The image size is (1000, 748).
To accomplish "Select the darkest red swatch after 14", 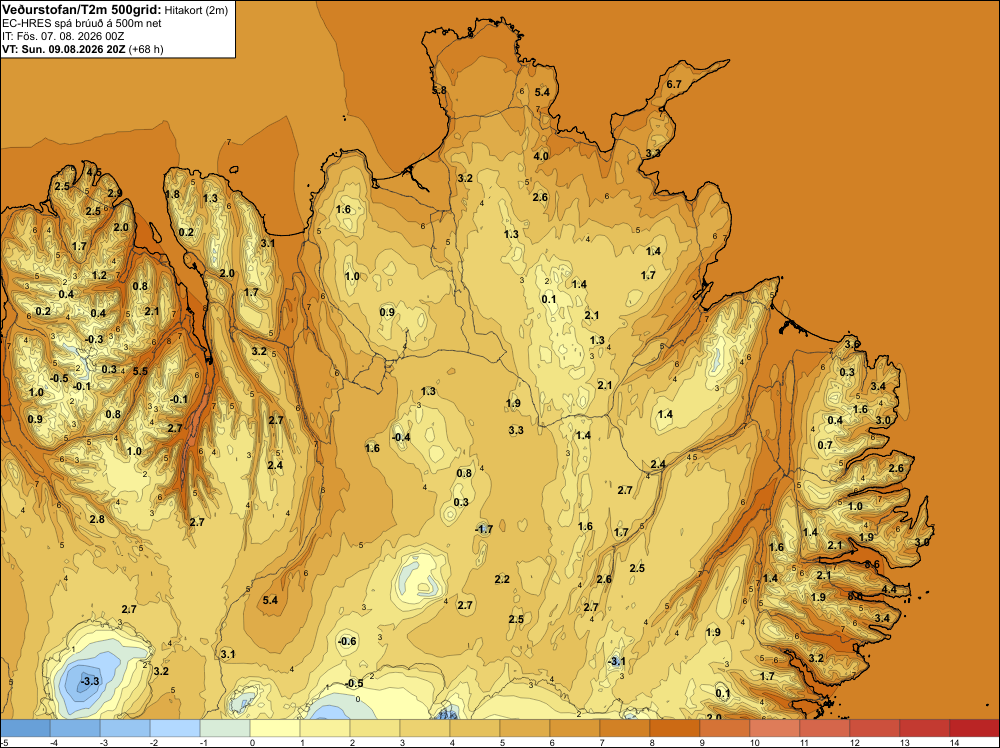I will pos(974,728).
